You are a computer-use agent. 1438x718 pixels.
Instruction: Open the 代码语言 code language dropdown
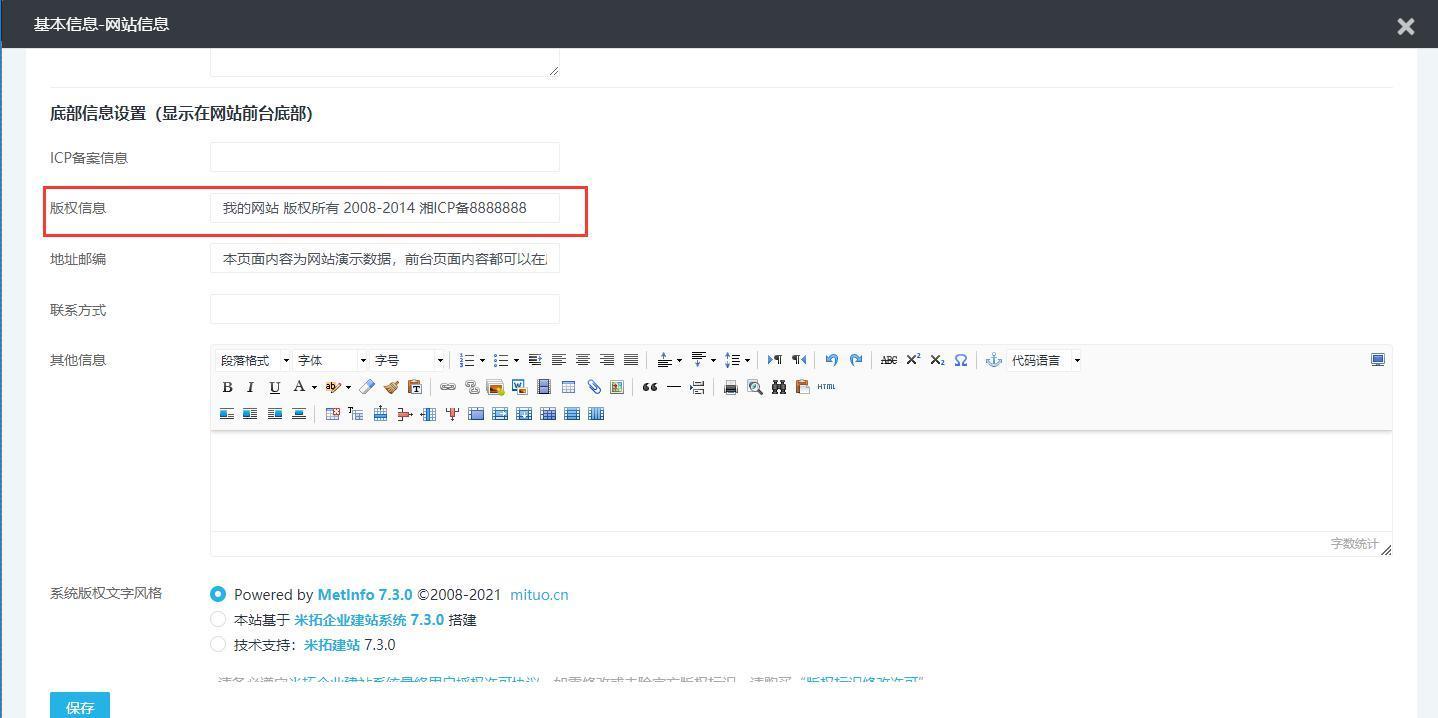[x=1045, y=360]
